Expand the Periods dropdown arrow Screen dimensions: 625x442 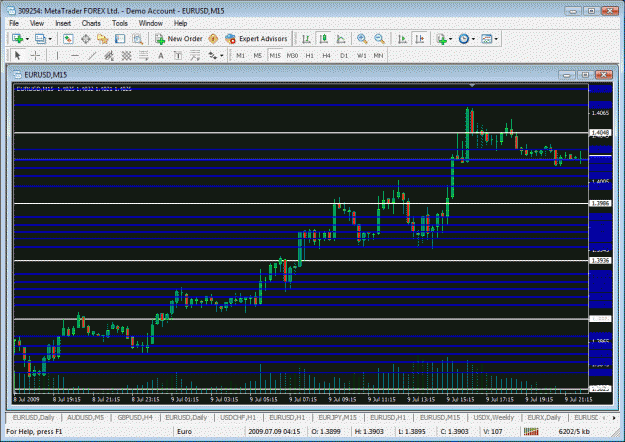[473, 39]
